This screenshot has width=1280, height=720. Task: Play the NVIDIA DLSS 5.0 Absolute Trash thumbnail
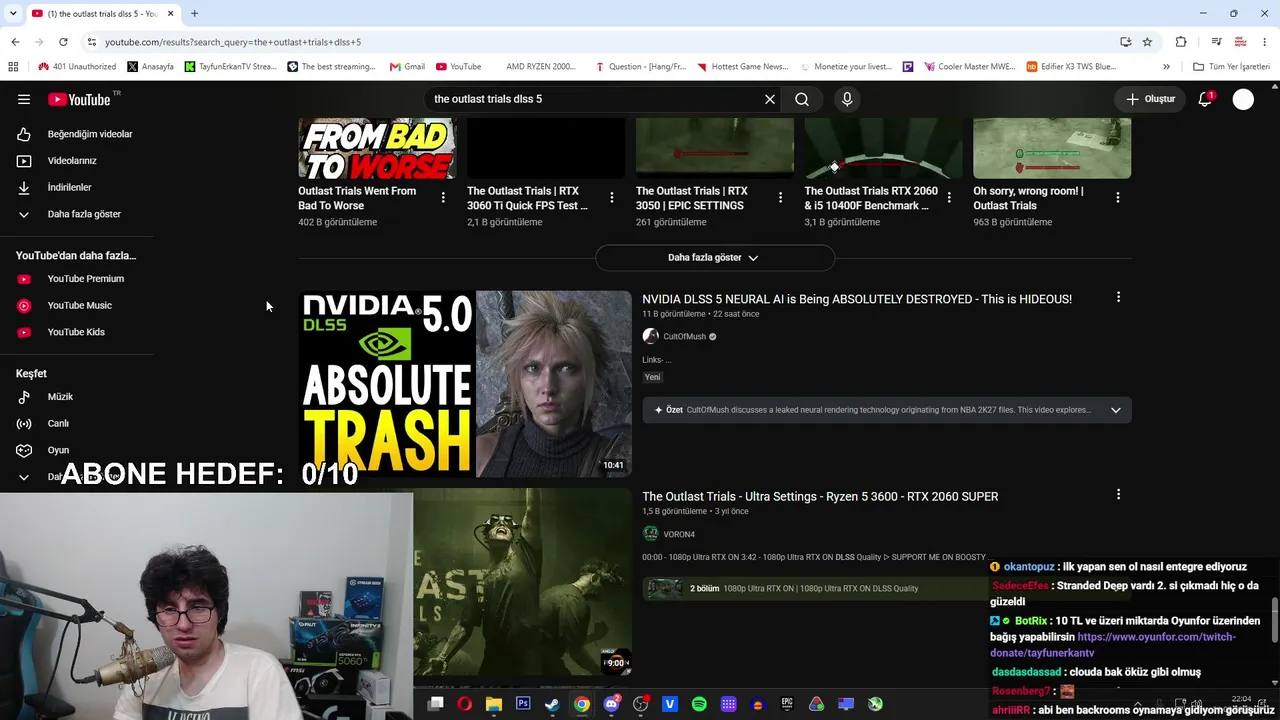point(465,384)
